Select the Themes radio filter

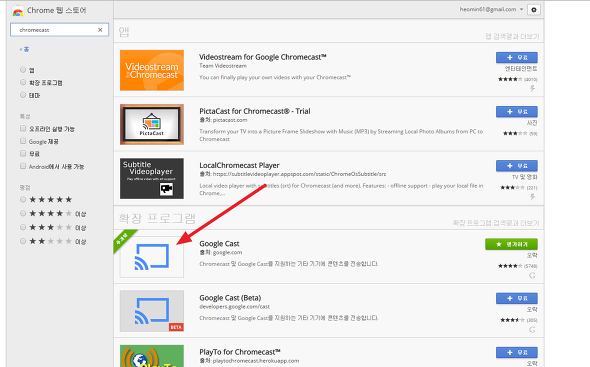23,95
